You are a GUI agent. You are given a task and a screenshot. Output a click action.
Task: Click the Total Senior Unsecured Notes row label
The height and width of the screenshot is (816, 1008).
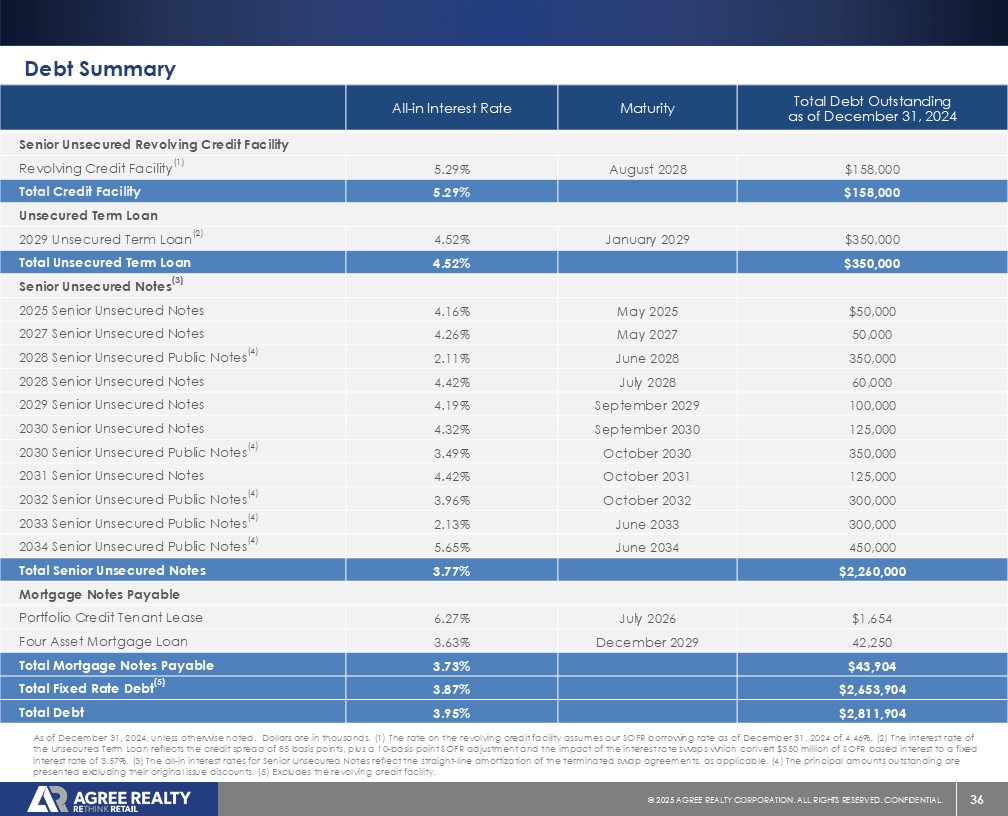[x=112, y=571]
